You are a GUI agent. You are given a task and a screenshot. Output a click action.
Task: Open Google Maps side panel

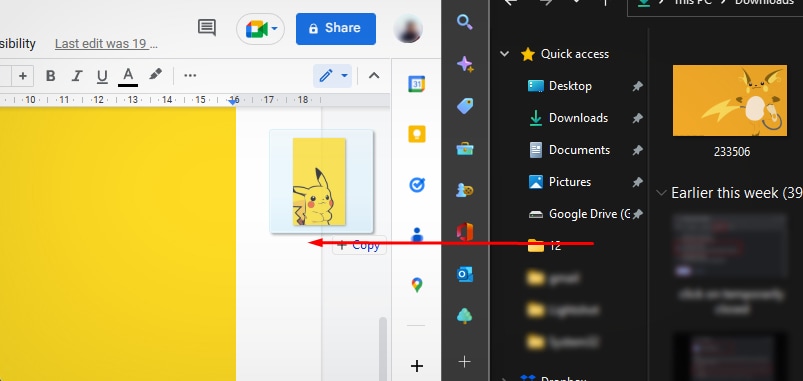417,285
